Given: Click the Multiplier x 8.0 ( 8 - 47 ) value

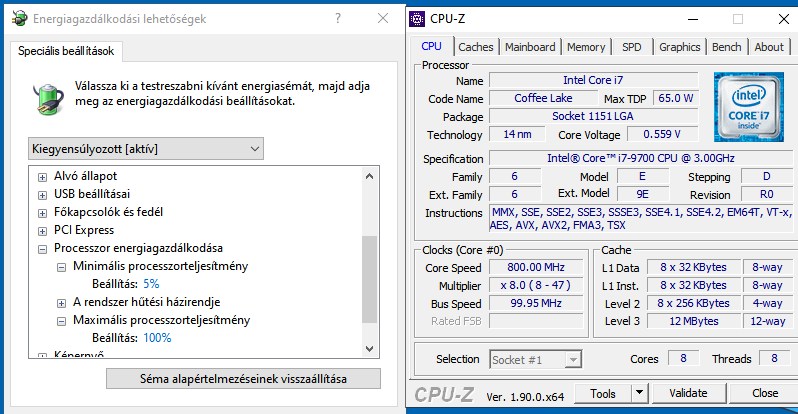Looking at the screenshot, I should (x=536, y=285).
